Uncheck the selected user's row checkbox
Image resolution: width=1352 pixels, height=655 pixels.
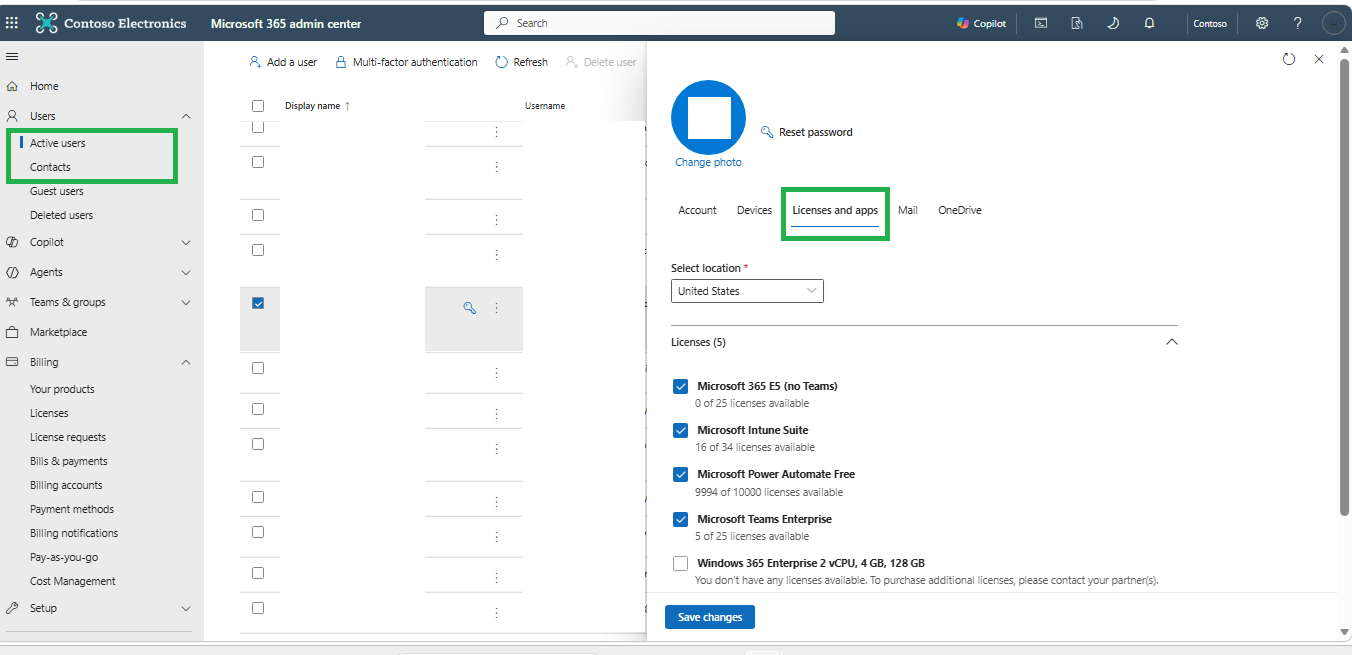point(258,303)
